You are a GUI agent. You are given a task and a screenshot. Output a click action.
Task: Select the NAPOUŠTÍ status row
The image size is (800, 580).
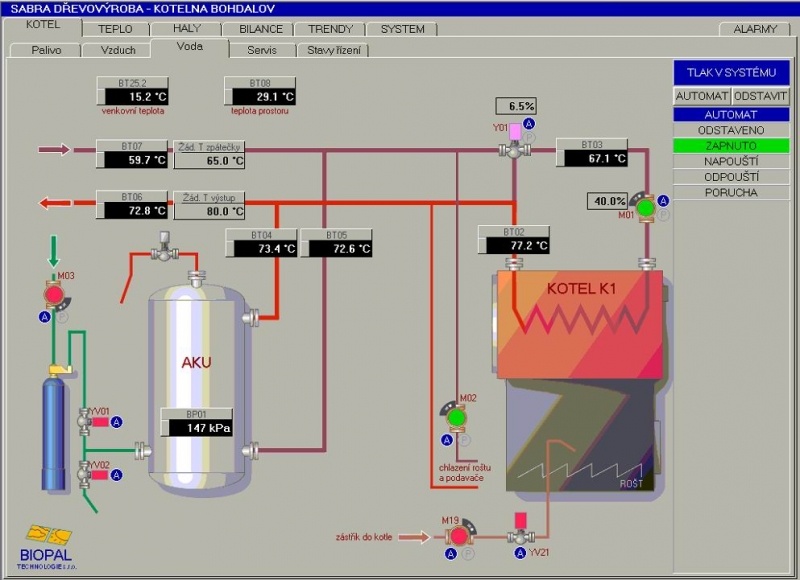coord(731,161)
